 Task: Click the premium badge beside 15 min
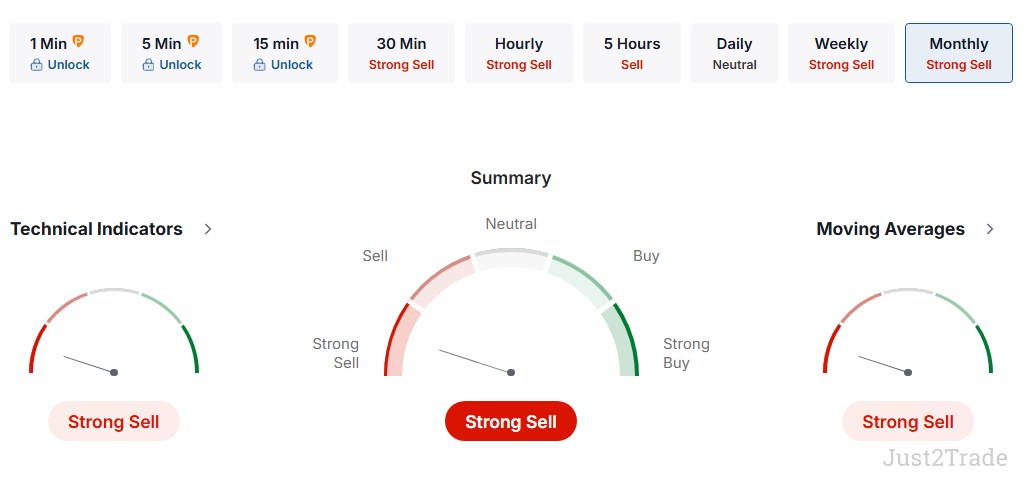click(310, 42)
